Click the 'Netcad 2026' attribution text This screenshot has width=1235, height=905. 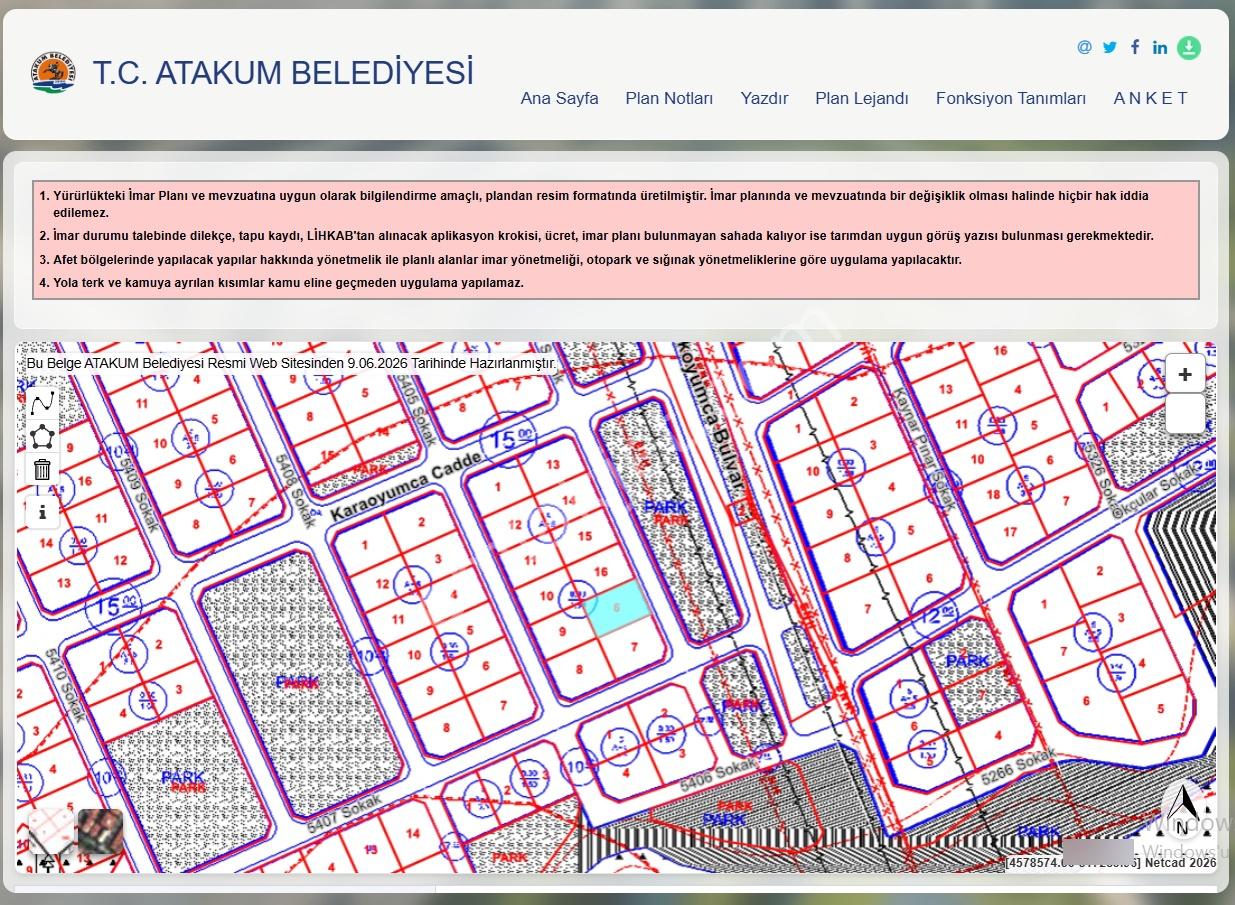tap(1181, 862)
